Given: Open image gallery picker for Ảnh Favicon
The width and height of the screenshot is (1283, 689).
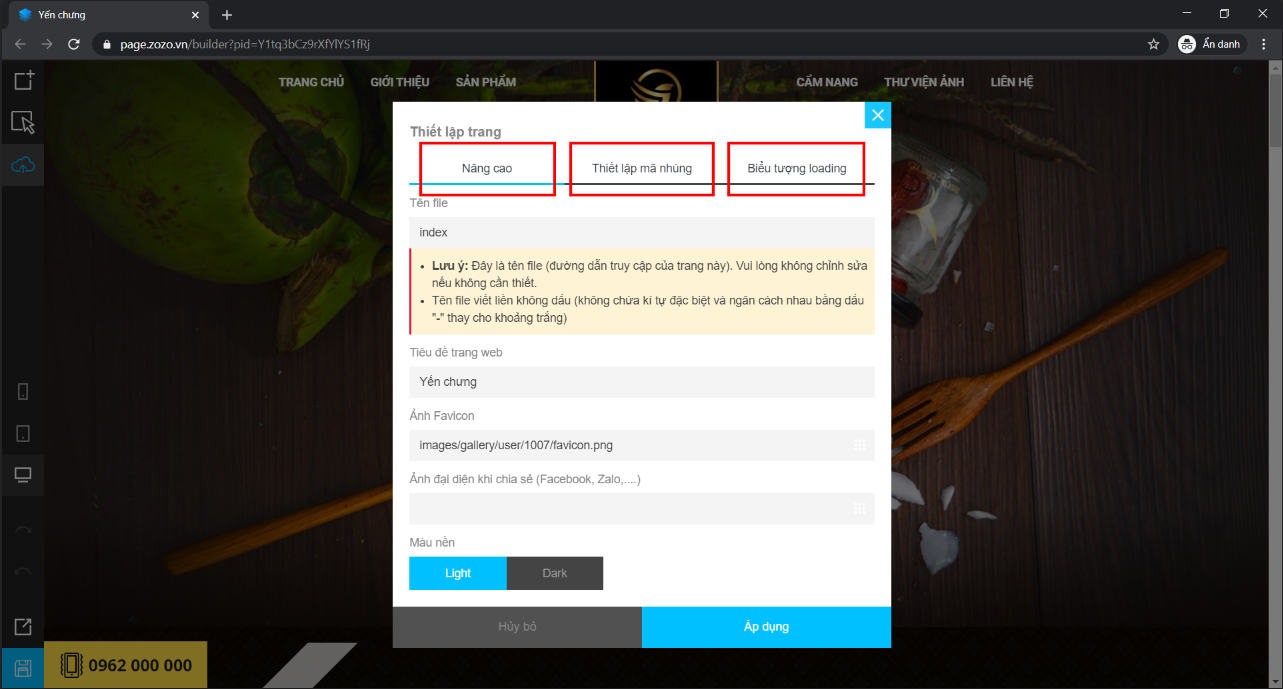Looking at the screenshot, I should [x=859, y=445].
